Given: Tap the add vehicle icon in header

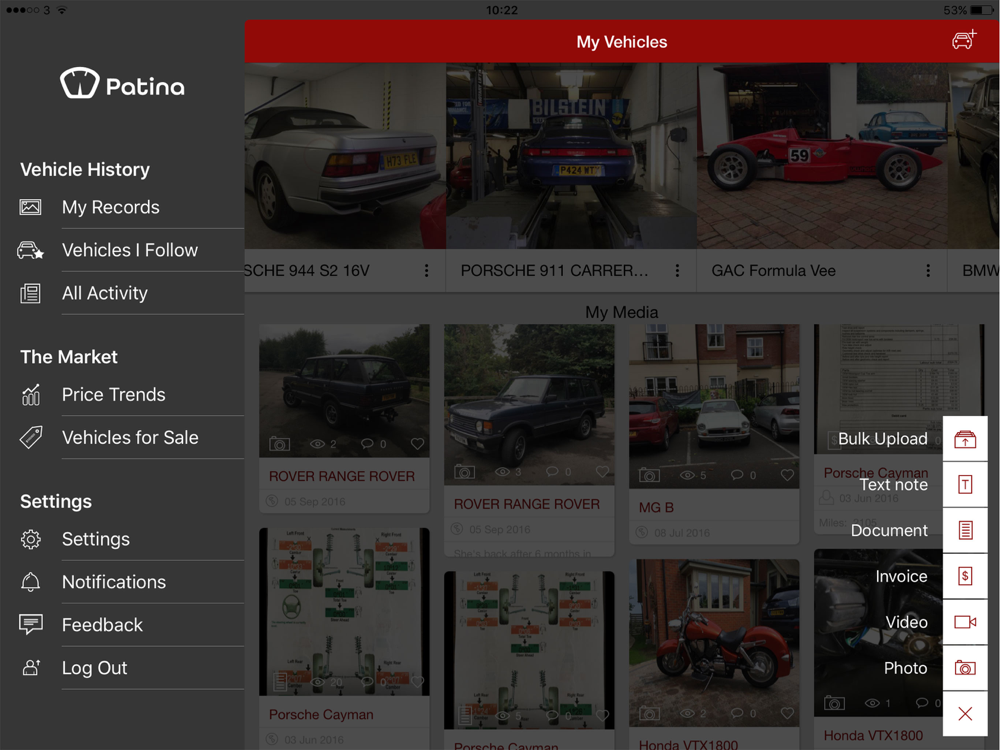Looking at the screenshot, I should click(x=964, y=40).
